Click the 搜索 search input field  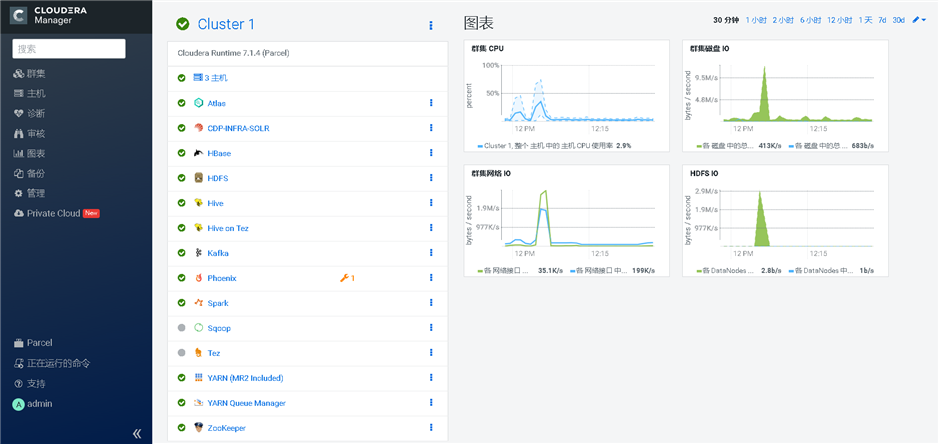69,49
